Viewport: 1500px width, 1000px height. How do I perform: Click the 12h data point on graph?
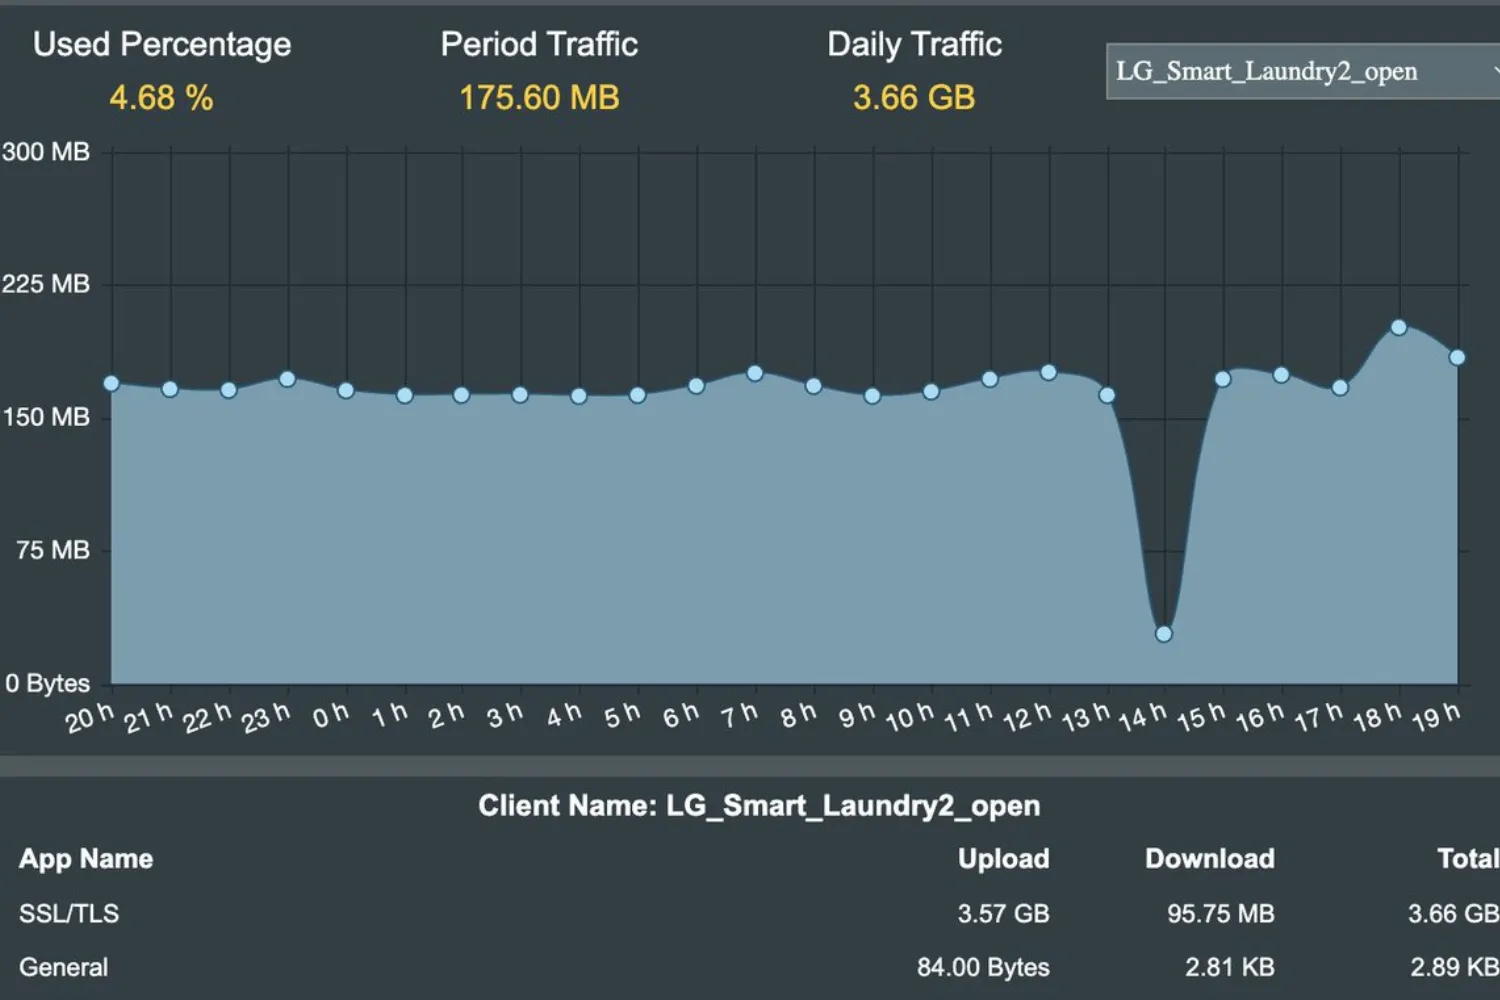[1048, 372]
